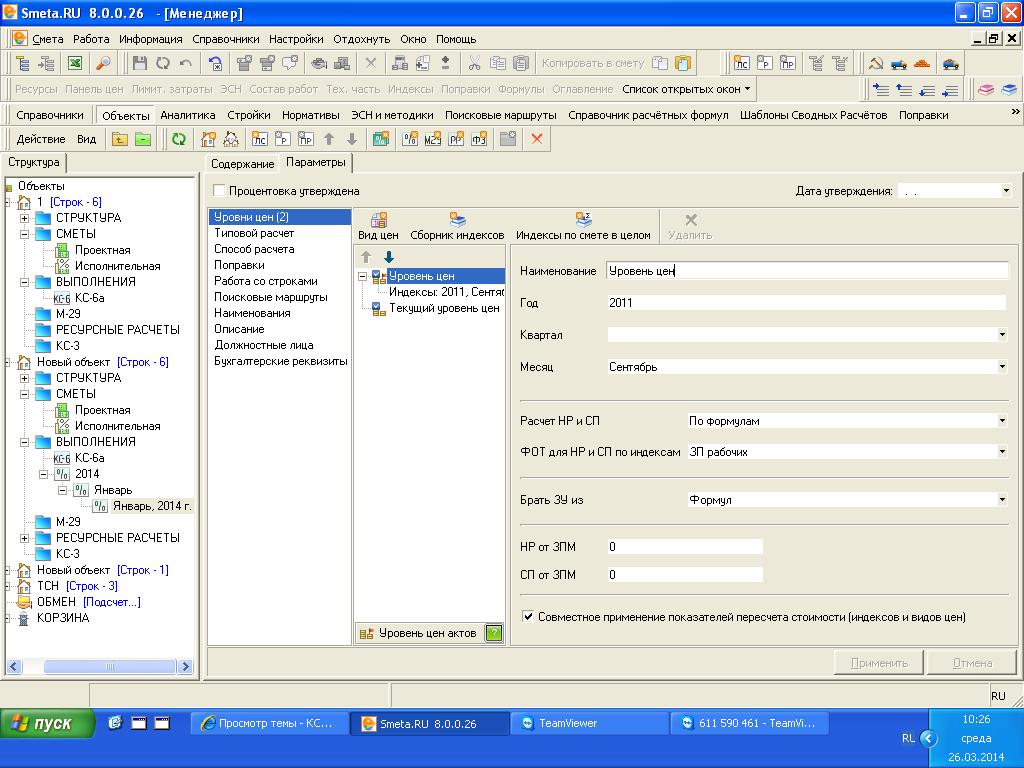Open Дата утверждения date dropdown
This screenshot has height=768, width=1024.
[x=1006, y=191]
